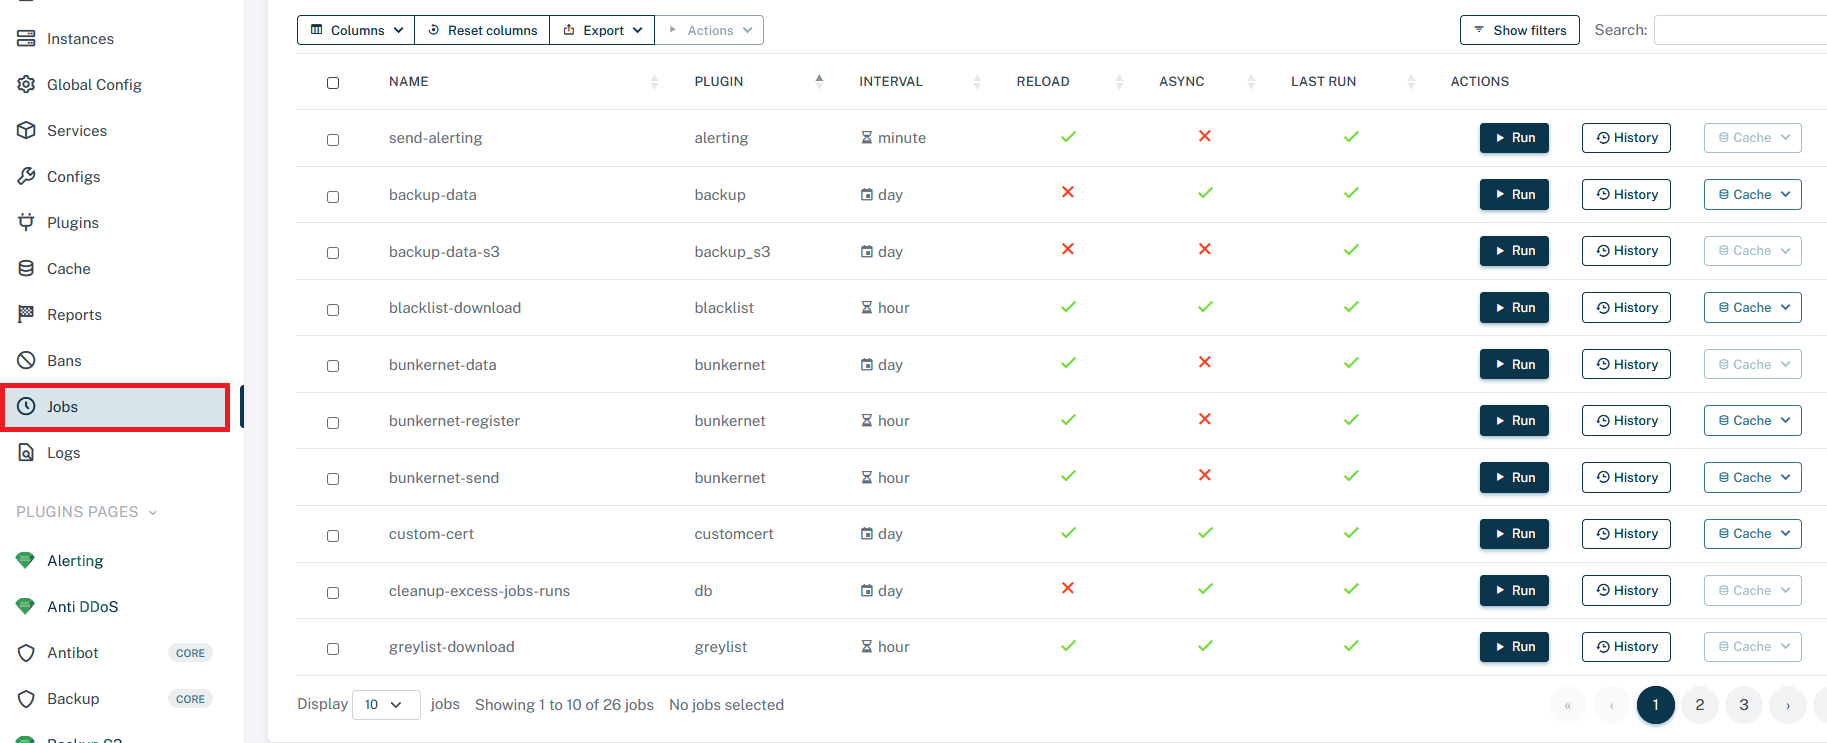This screenshot has width=1827, height=743.
Task: Click the Configs wrench icon
Action: pos(26,177)
